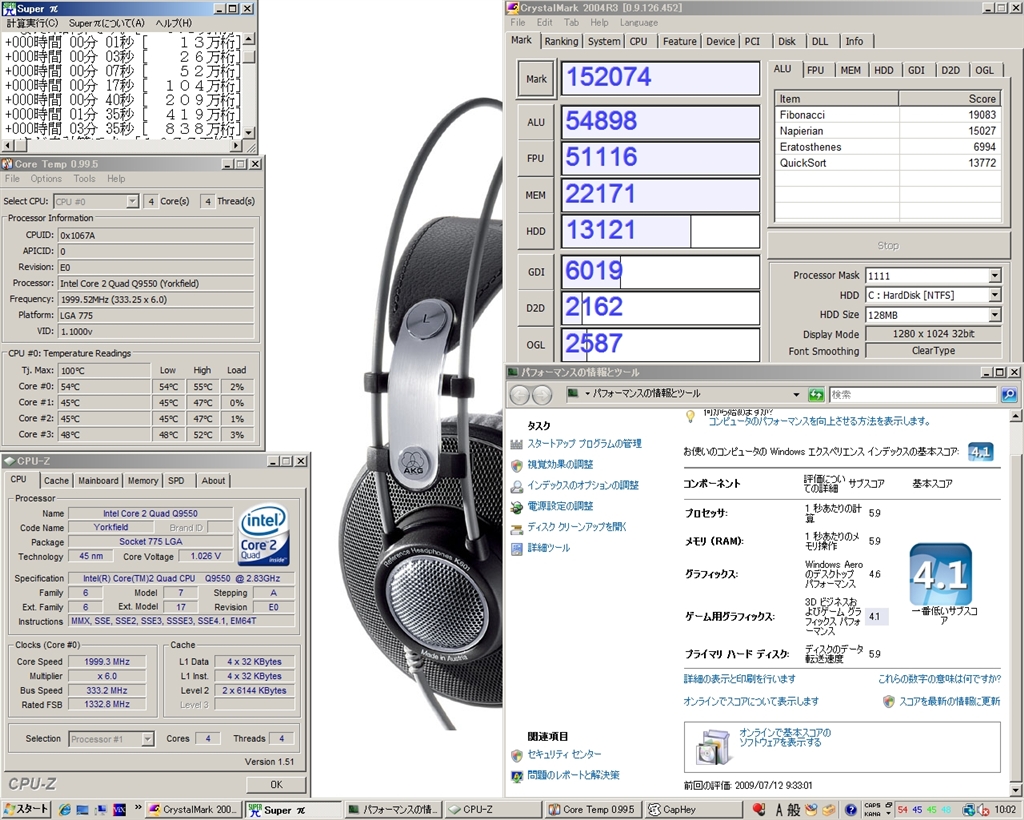1024x820 pixels.
Task: Open the Ranking tab in CrystalMark
Action: click(x=561, y=41)
